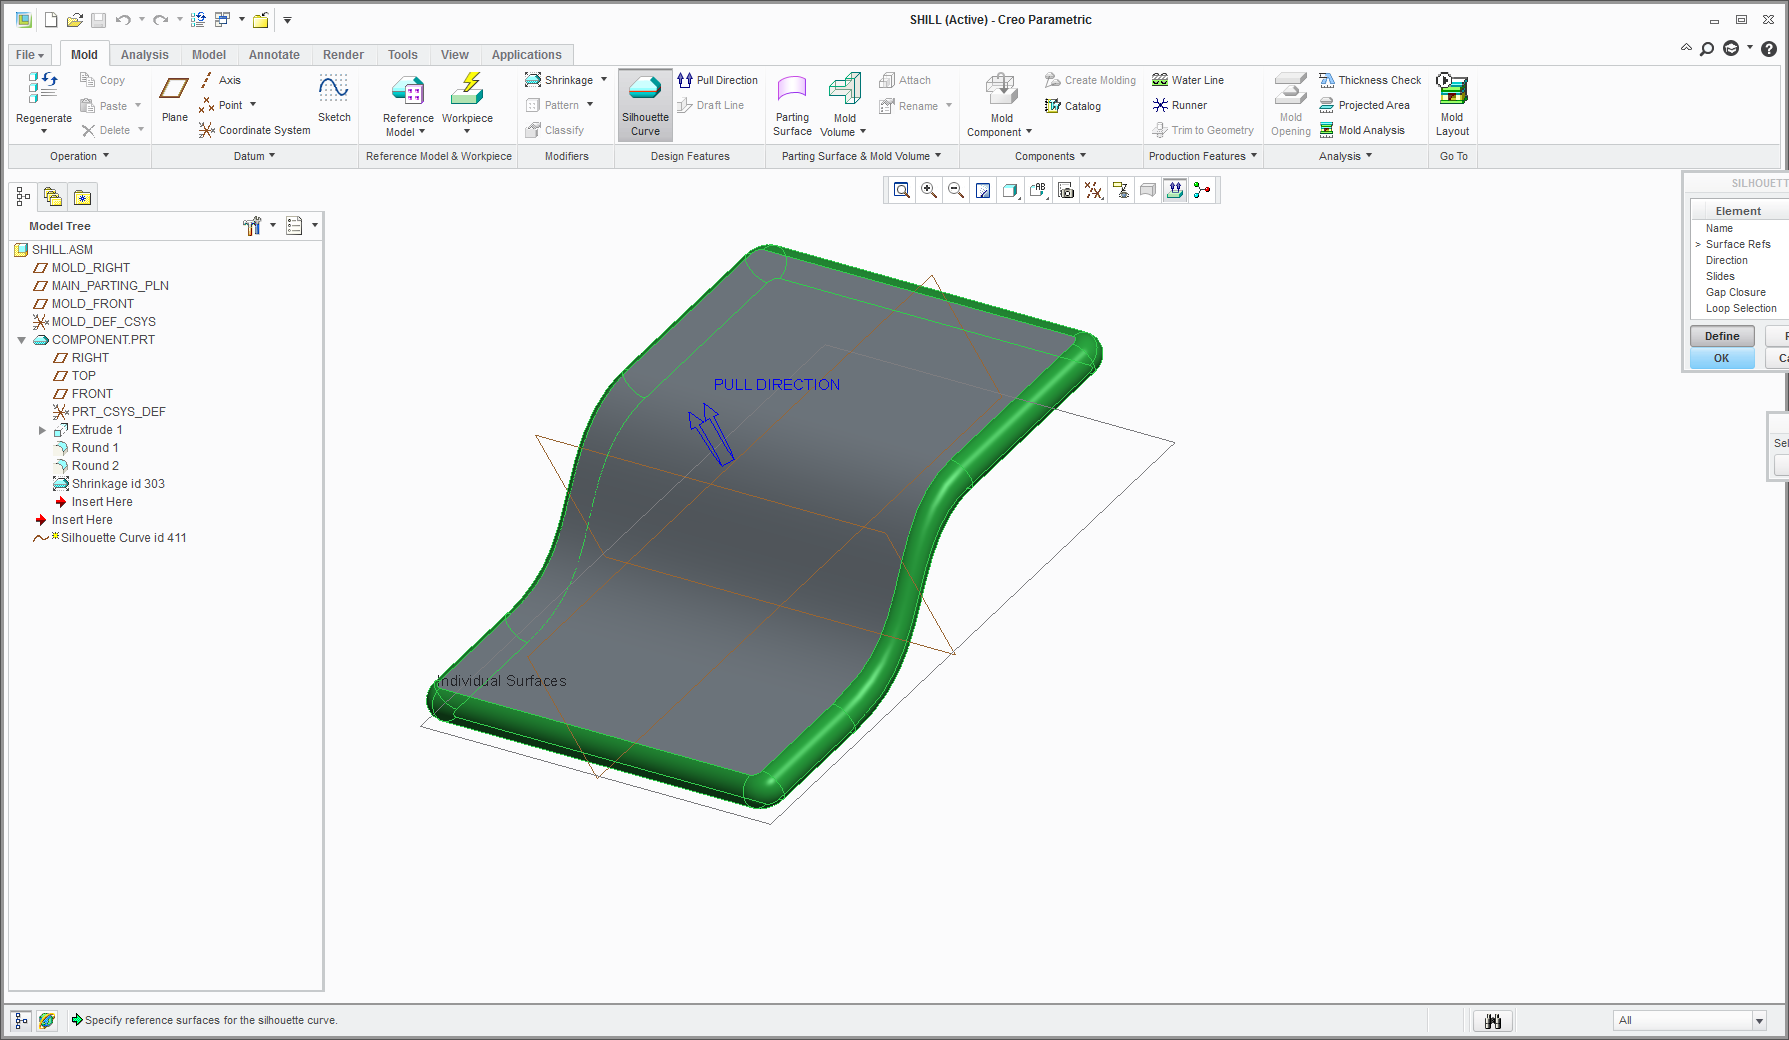
Task: Select the Workpiece tool in the ribbon
Action: 467,102
